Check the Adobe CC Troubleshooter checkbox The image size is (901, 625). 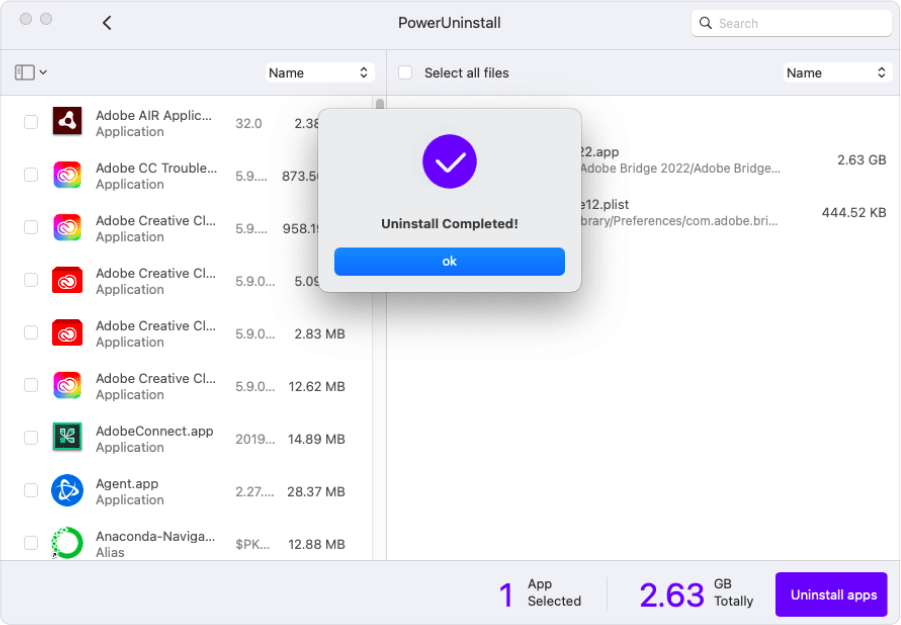coord(31,175)
